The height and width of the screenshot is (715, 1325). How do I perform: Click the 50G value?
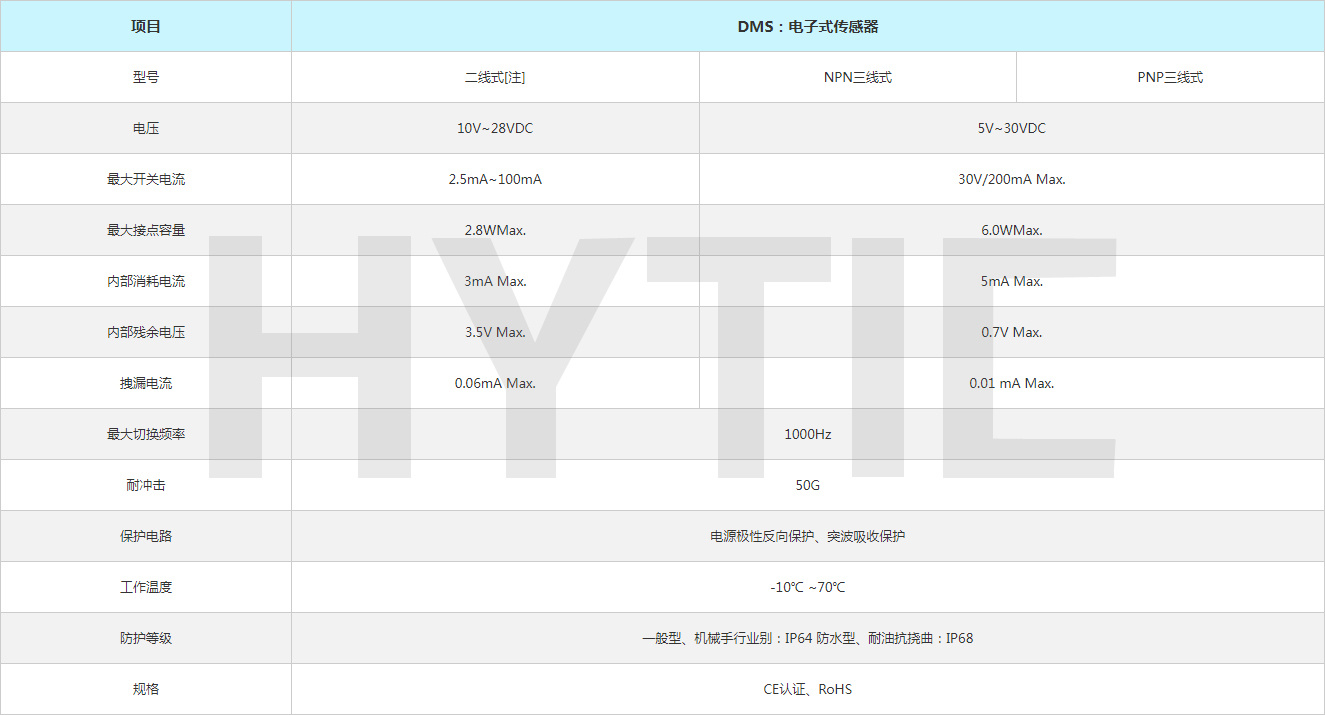(808, 485)
